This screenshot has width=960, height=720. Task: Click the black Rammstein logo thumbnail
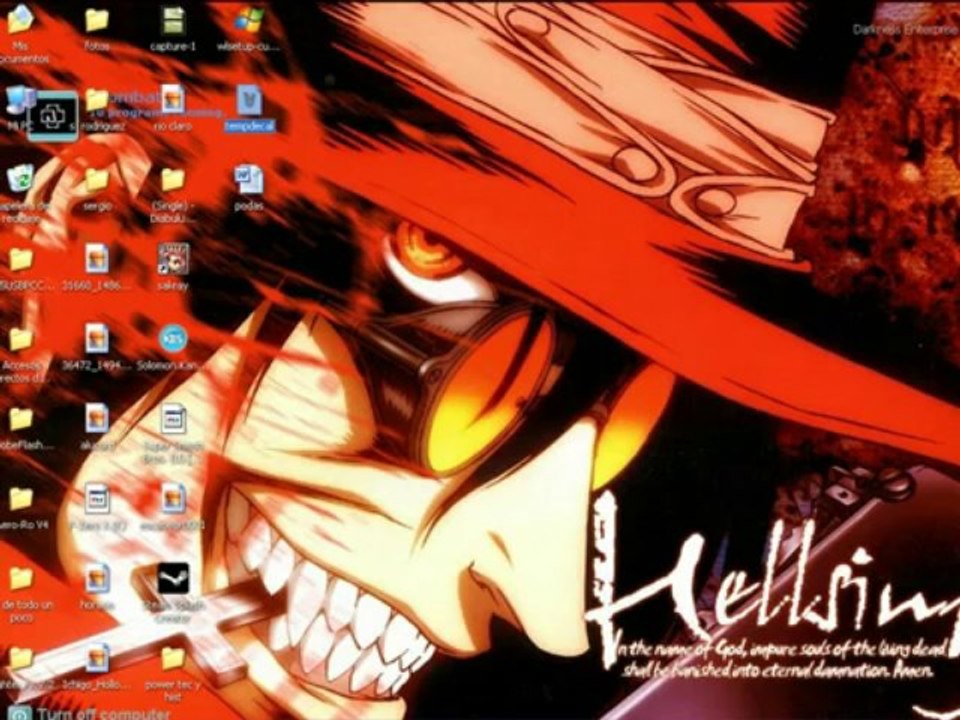tap(53, 116)
